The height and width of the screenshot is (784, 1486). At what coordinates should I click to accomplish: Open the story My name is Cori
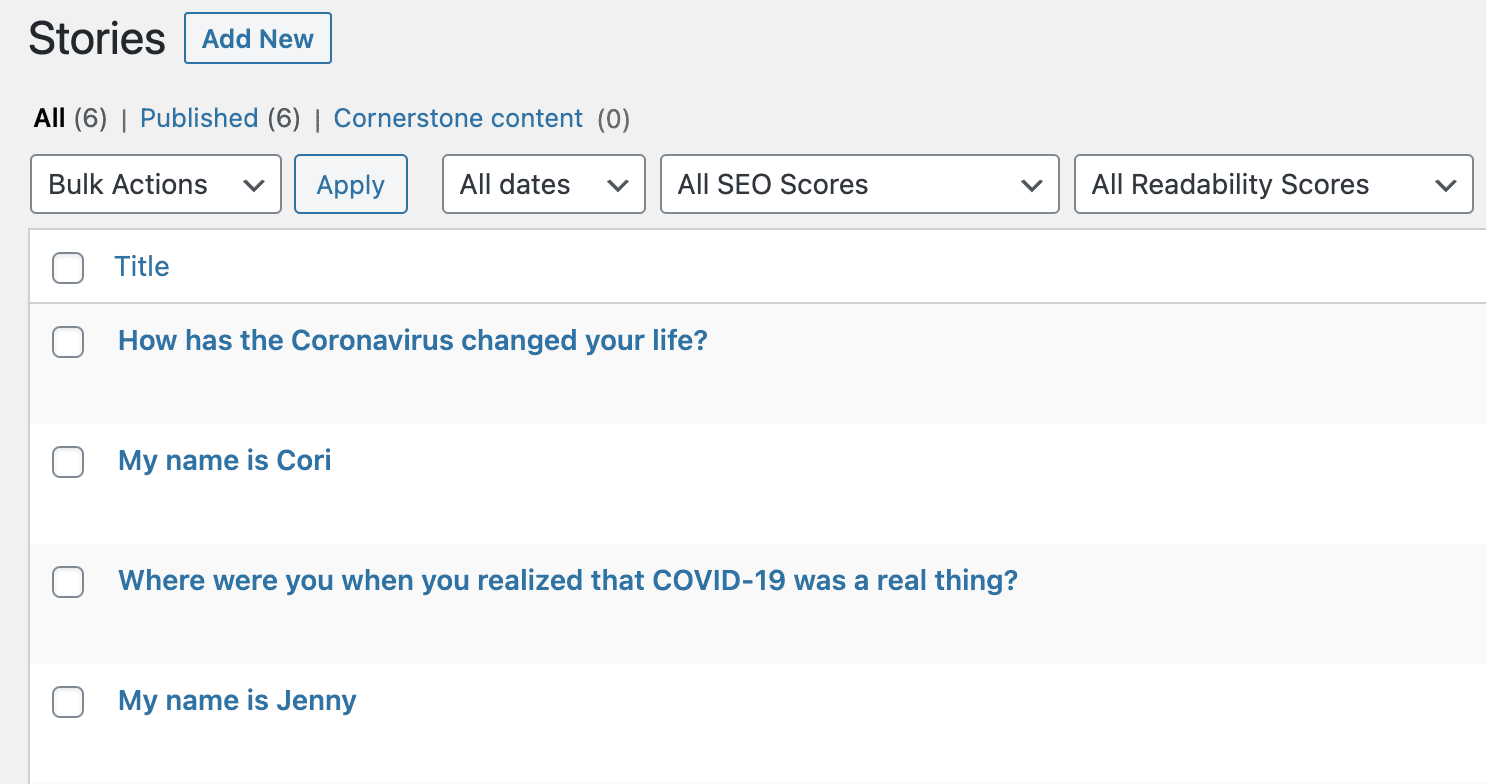point(224,461)
